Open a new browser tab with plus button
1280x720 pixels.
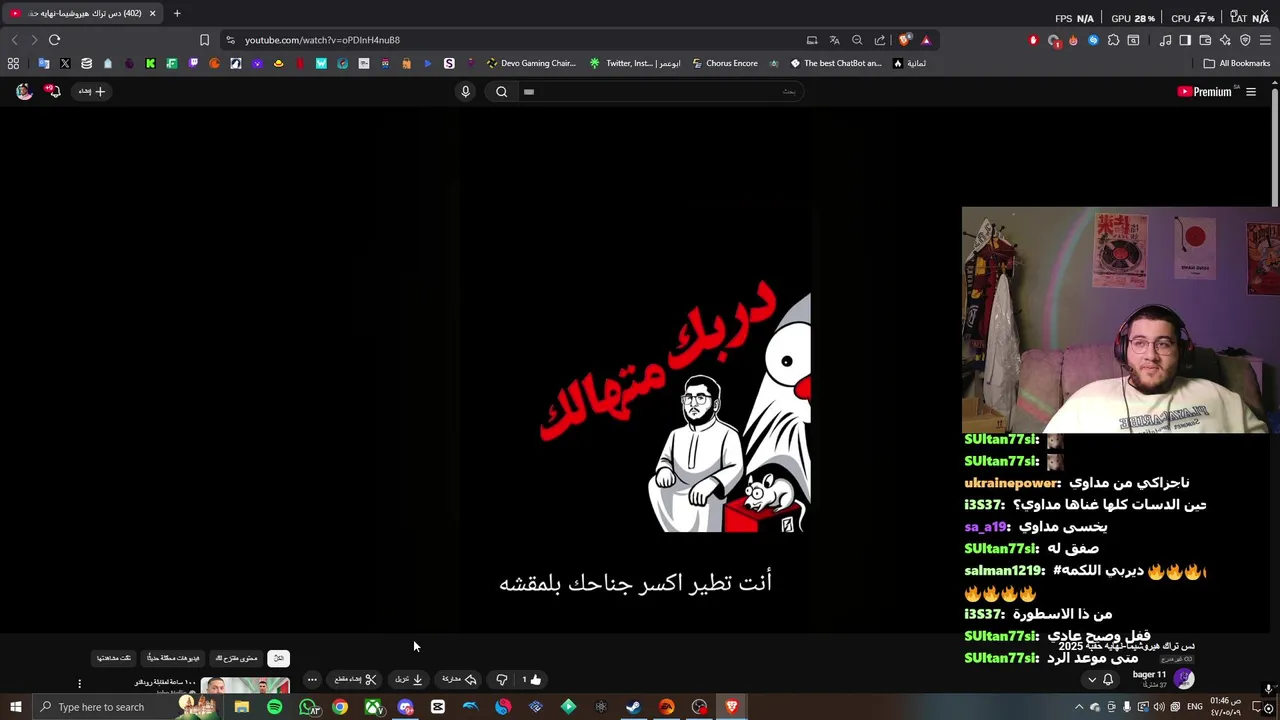pyautogui.click(x=177, y=13)
